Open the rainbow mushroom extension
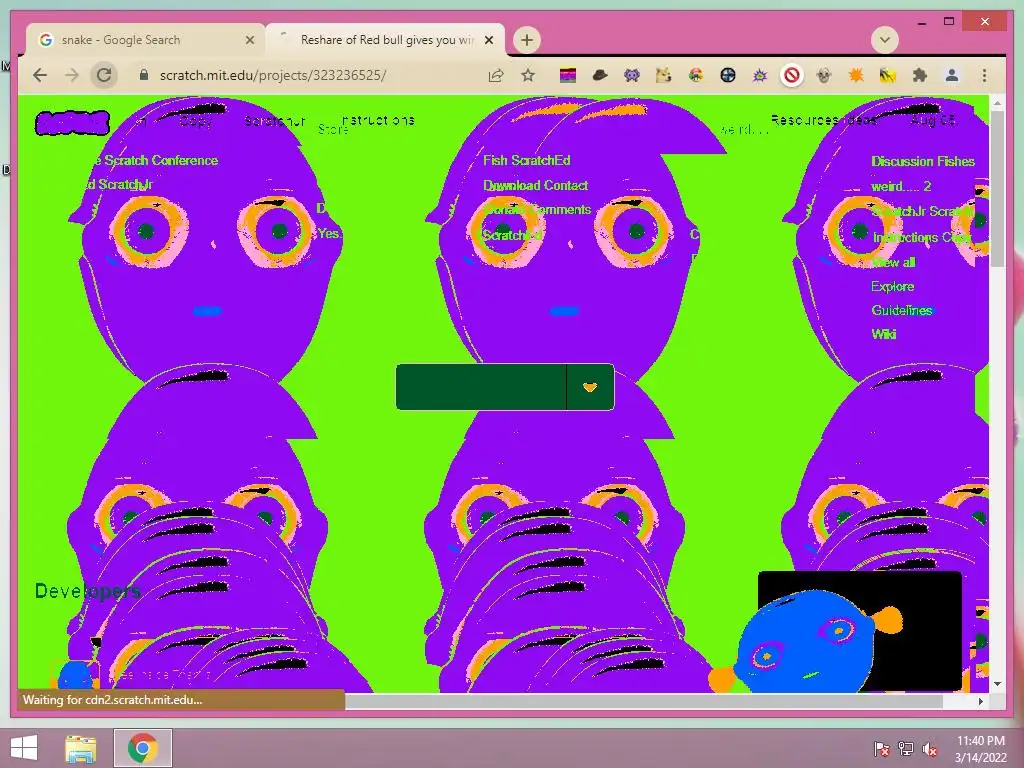The image size is (1024, 768). [x=696, y=76]
